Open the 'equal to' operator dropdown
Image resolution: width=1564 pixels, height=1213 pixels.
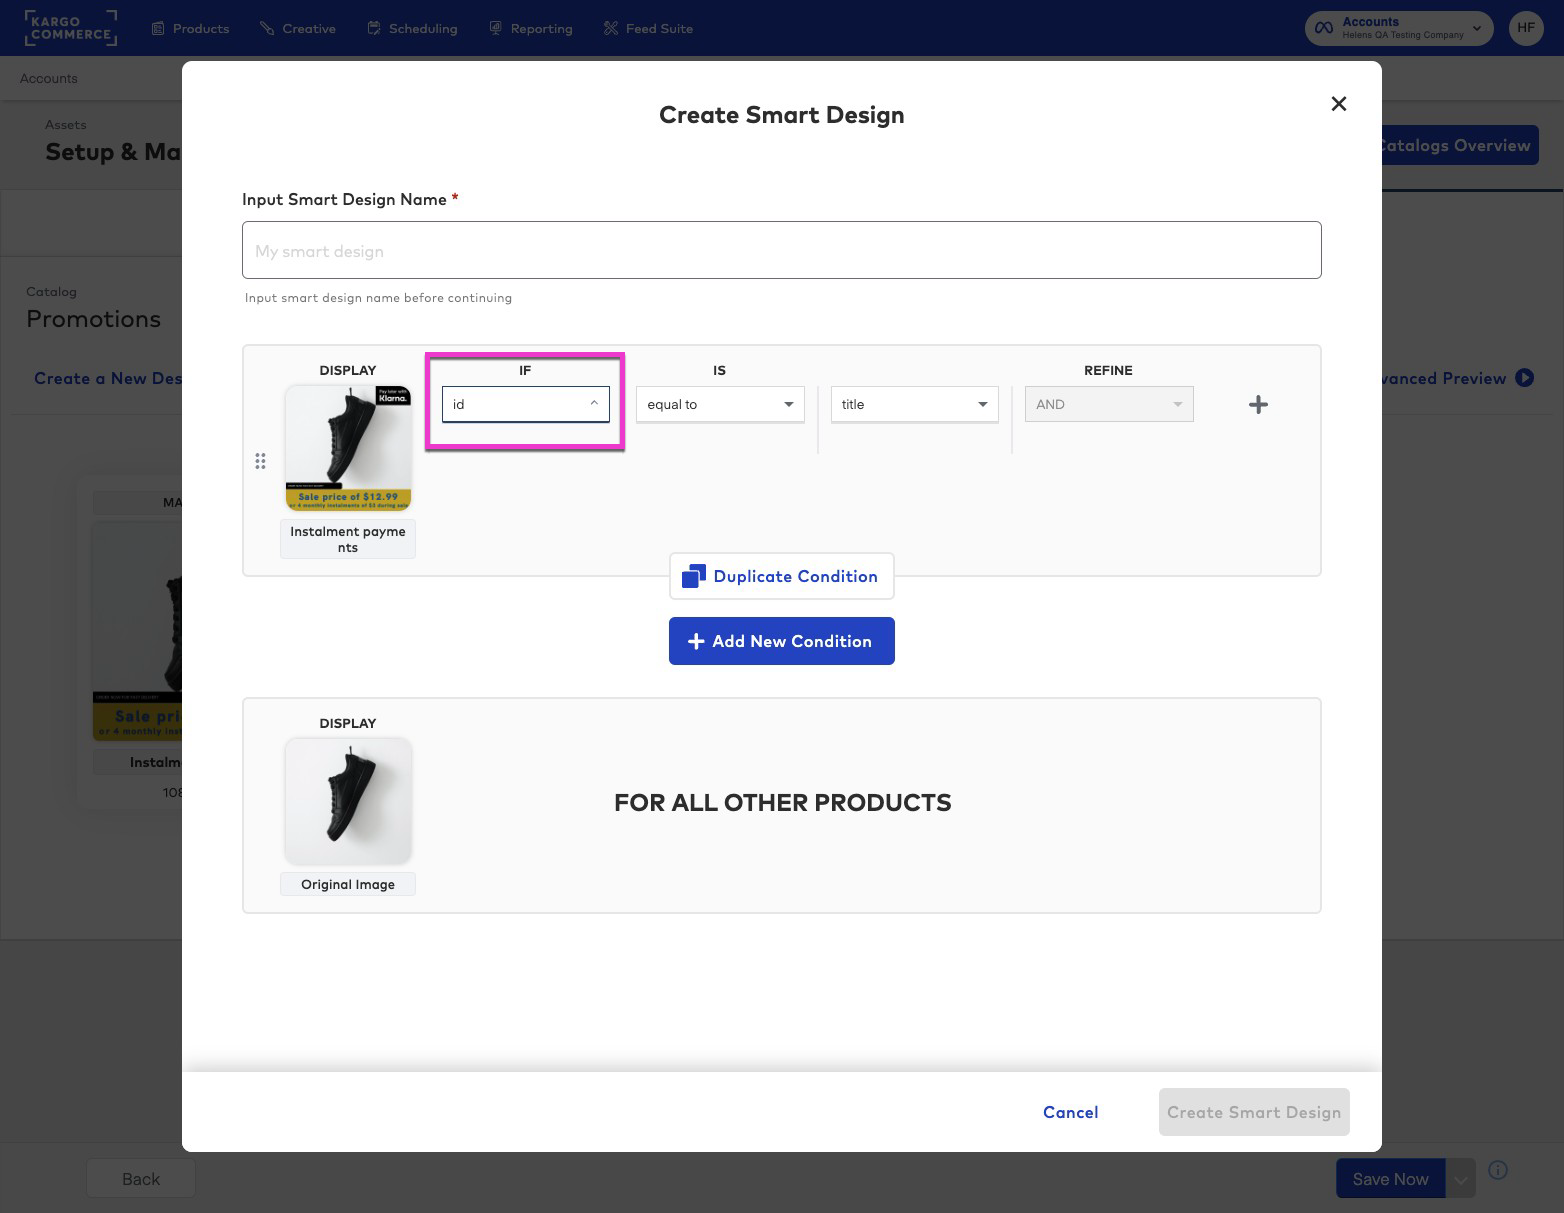(x=719, y=404)
